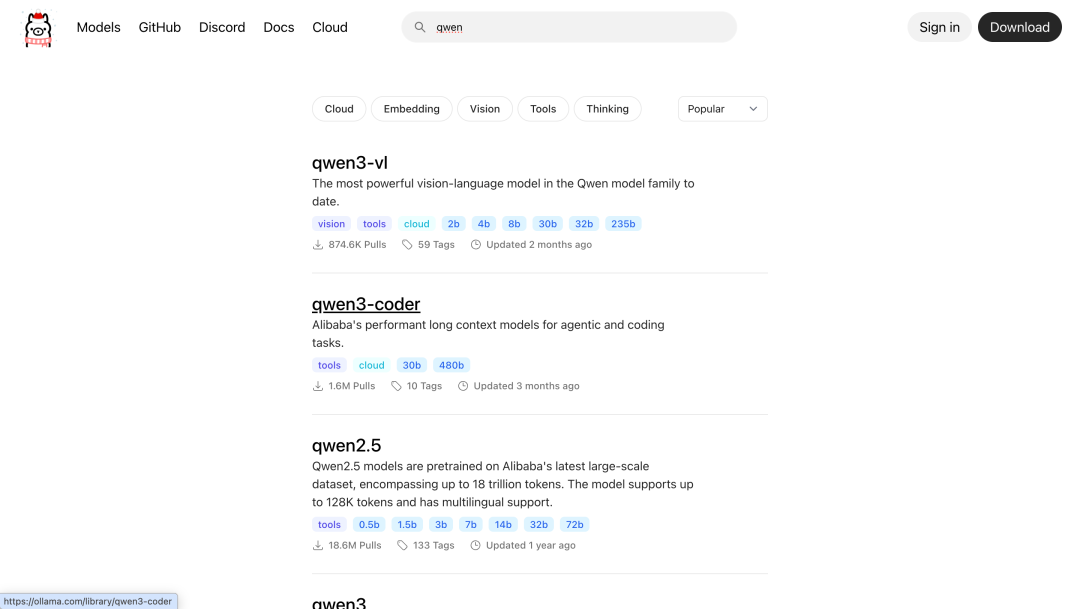
Task: Click Docs in the navigation bar
Action: tap(278, 27)
